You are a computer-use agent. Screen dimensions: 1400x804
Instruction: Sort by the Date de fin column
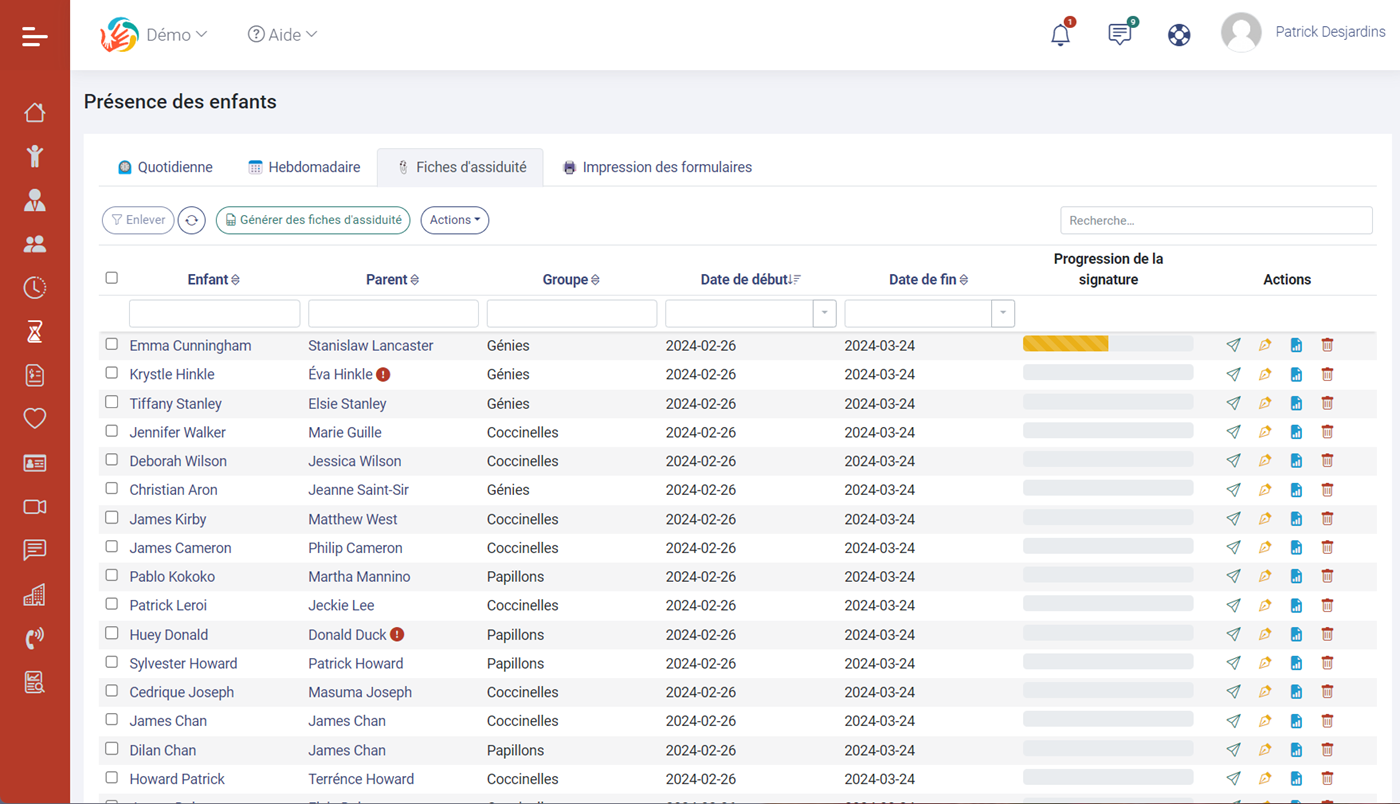coord(929,280)
